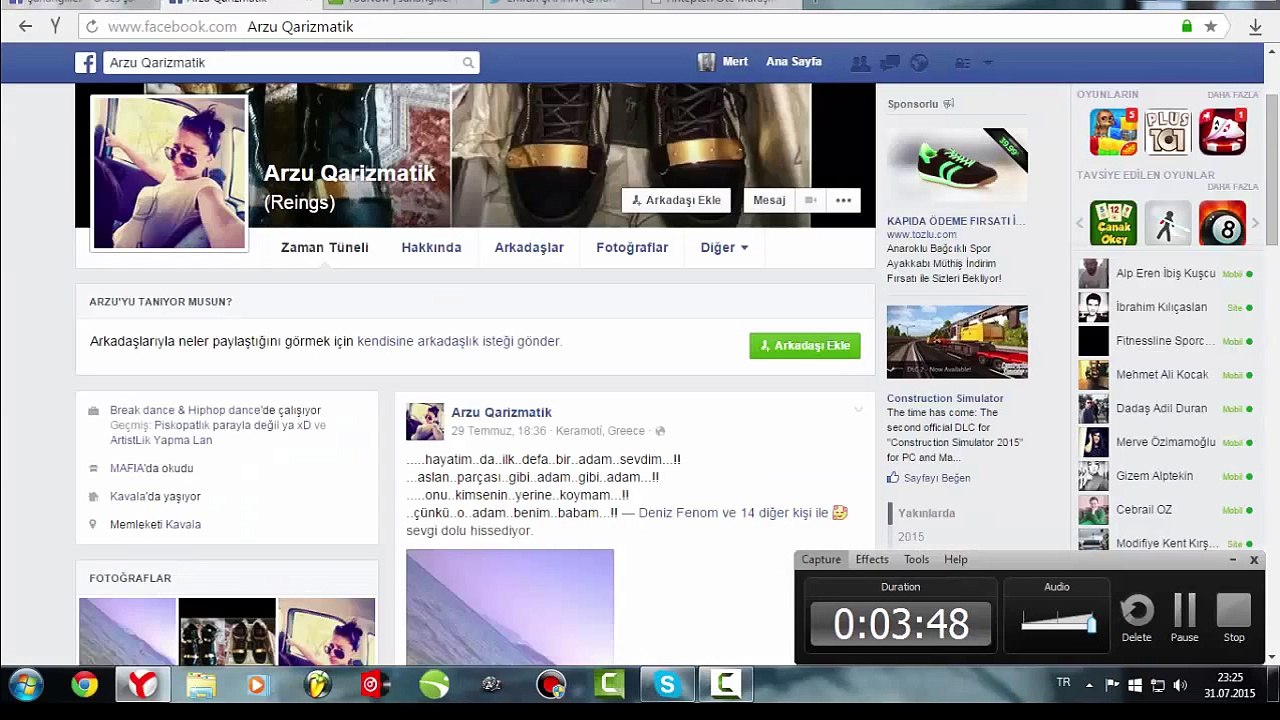Viewport: 1280px width, 720px height.
Task: Click the Facebook logo icon
Action: pos(86,63)
